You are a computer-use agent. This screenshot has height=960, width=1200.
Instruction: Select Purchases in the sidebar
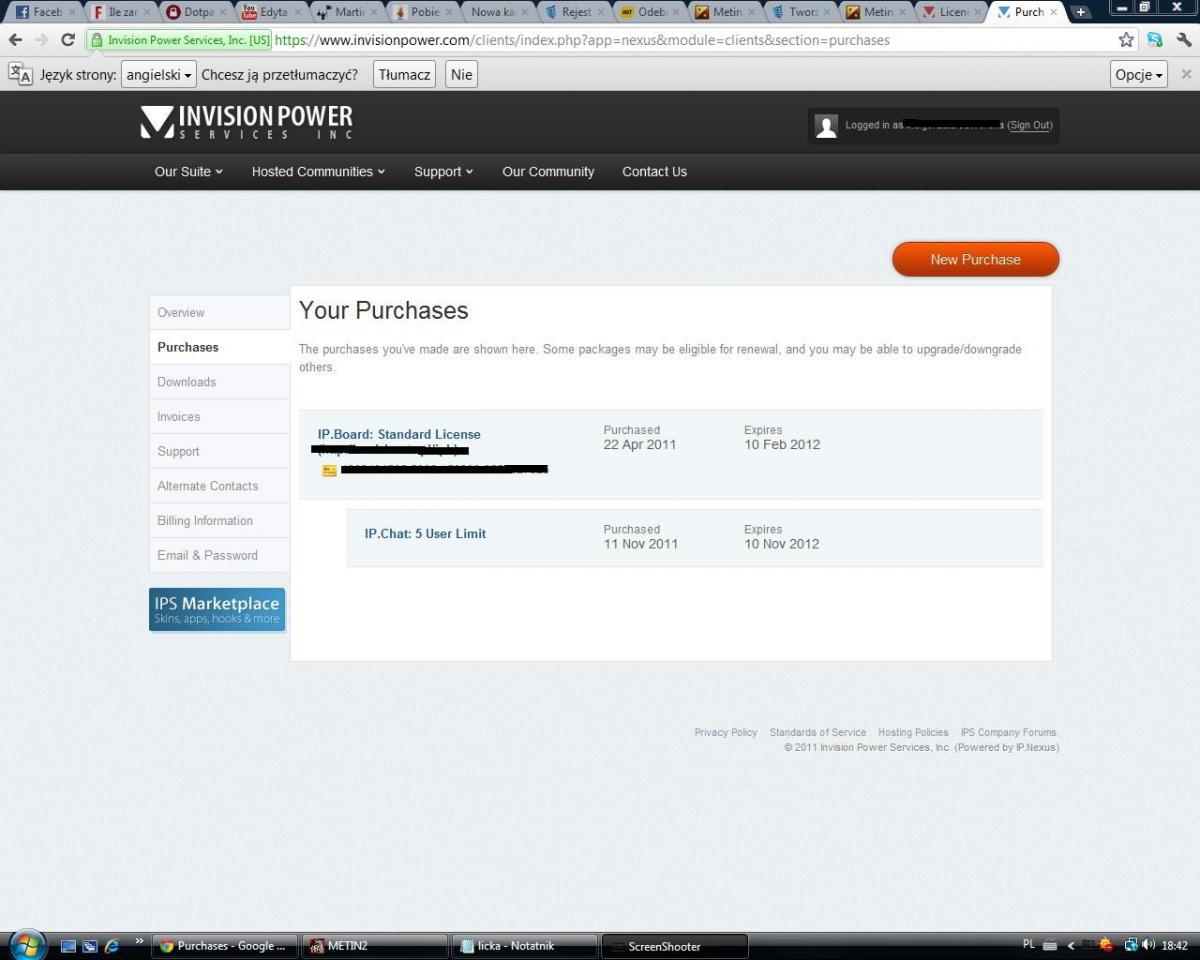point(219,347)
